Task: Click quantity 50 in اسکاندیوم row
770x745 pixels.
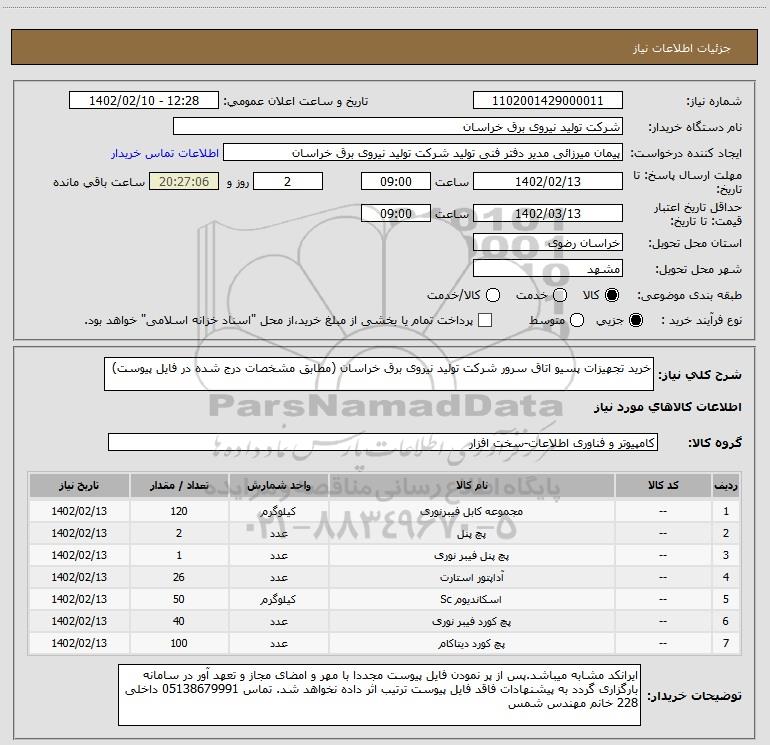Action: (x=179, y=599)
